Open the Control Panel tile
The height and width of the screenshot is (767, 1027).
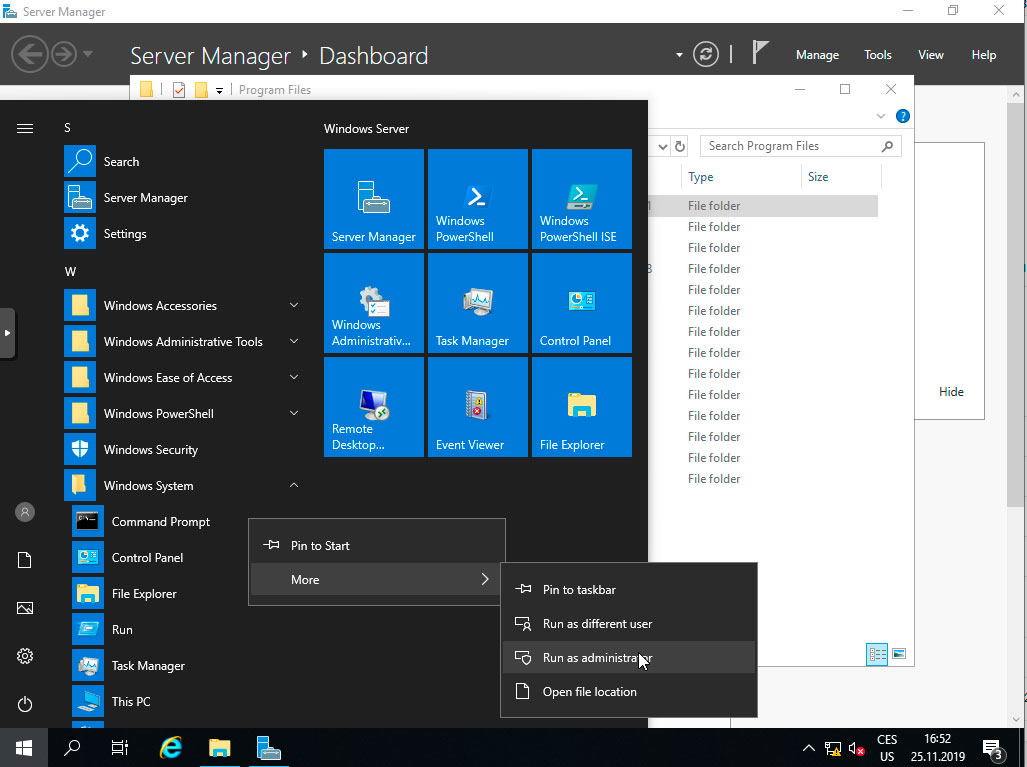pos(581,303)
